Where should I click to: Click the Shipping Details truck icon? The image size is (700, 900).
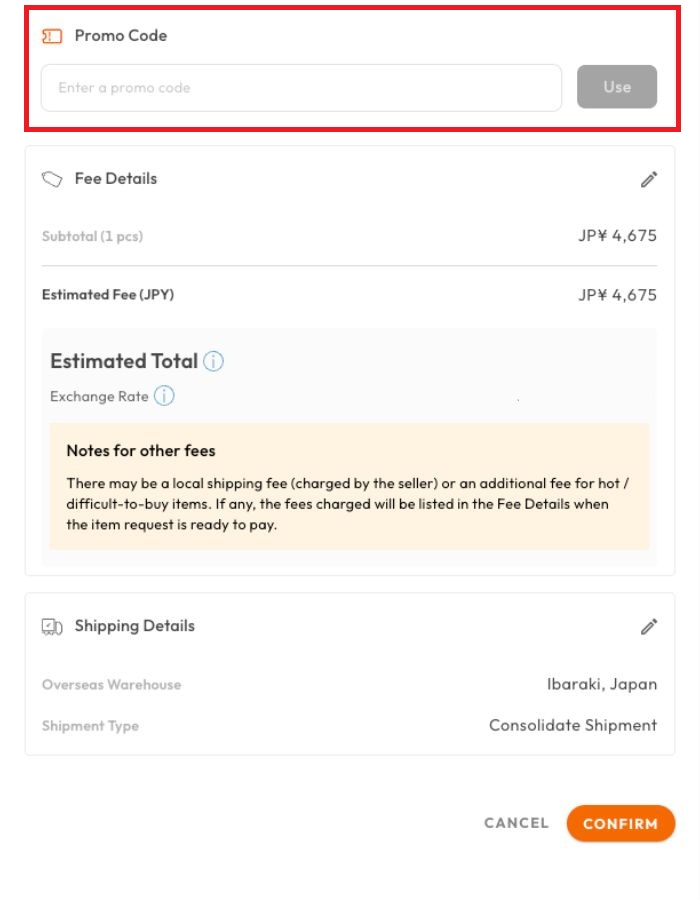click(52, 626)
